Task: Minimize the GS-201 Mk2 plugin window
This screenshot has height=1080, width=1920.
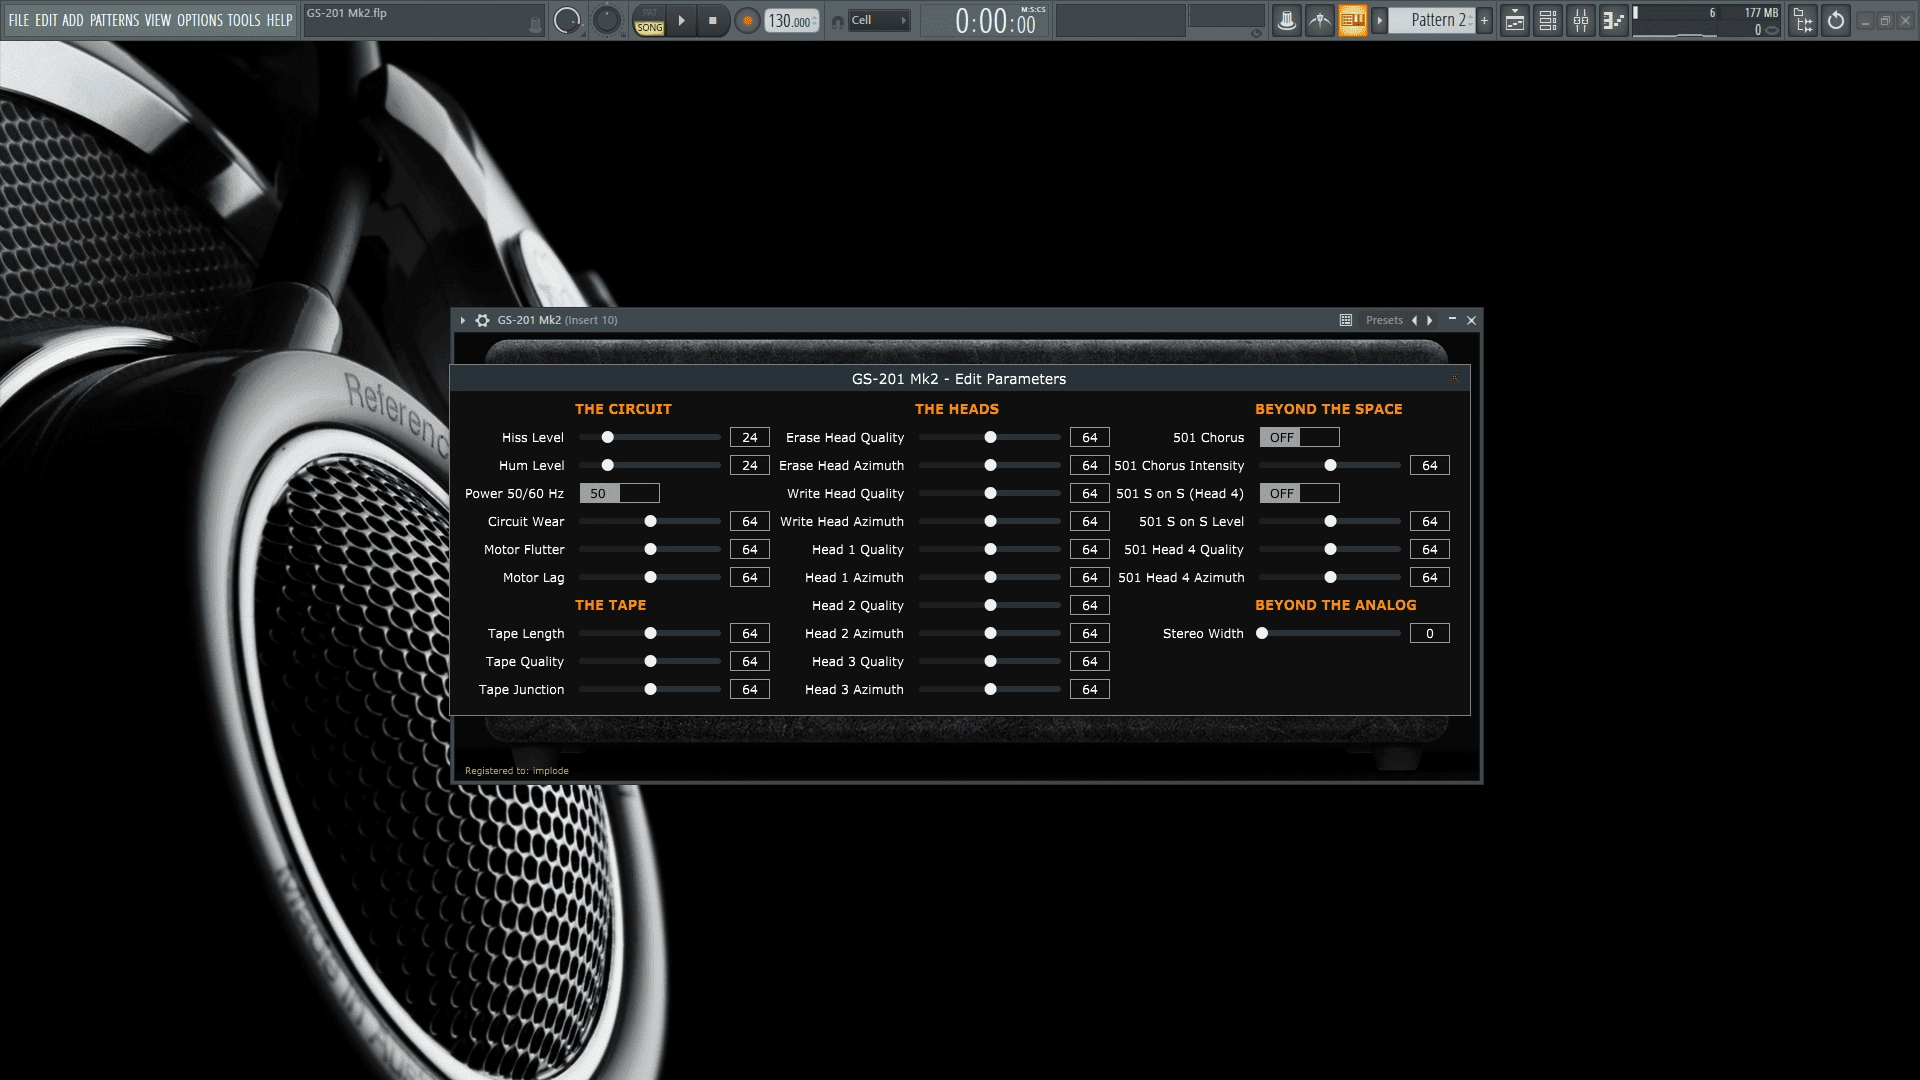Action: (1452, 319)
